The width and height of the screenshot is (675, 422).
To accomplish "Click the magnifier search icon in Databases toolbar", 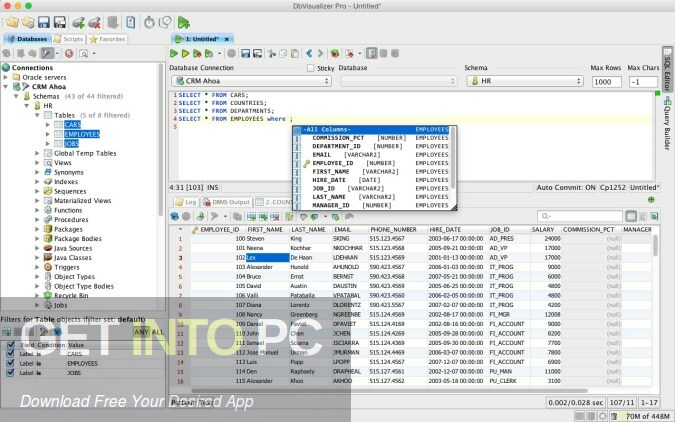I will click(x=84, y=53).
